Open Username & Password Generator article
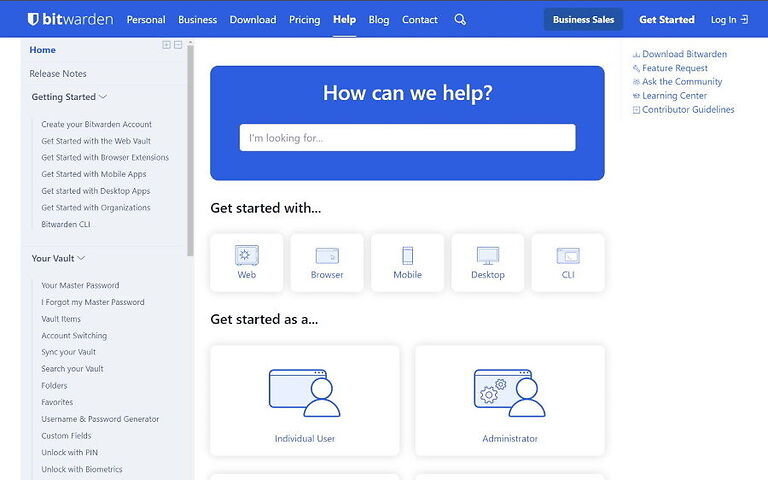 click(100, 419)
